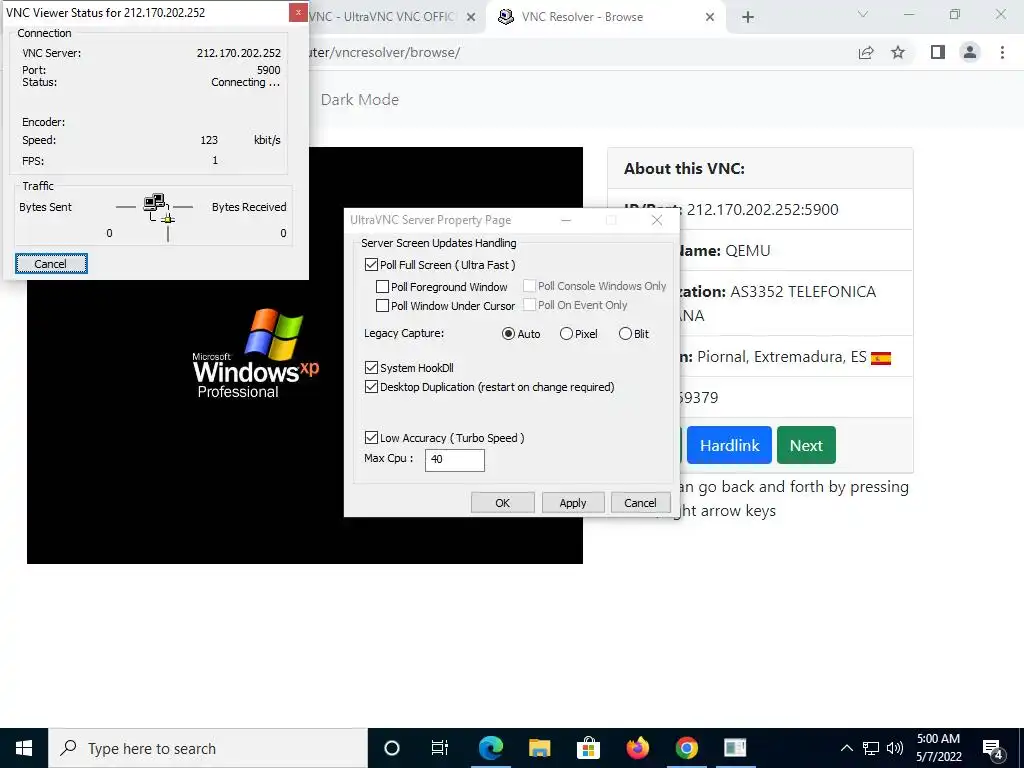
Task: Click the Spain flag icon
Action: coord(881,358)
